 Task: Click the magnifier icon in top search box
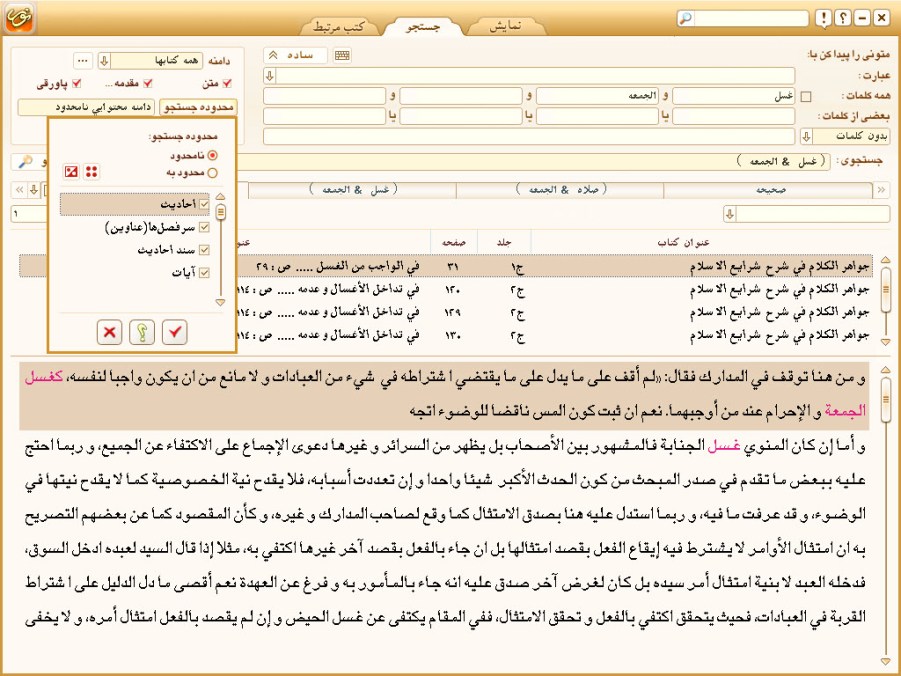coord(686,18)
